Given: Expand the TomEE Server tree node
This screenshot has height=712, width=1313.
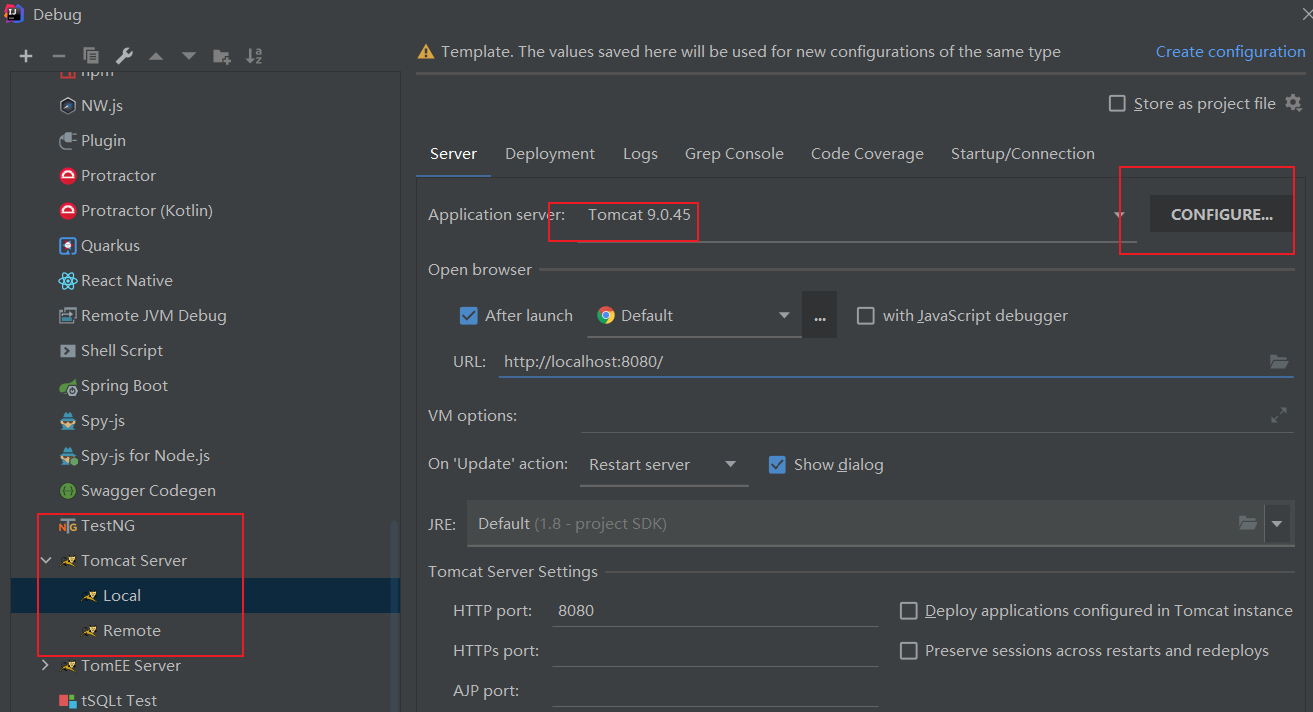Looking at the screenshot, I should click(x=45, y=665).
